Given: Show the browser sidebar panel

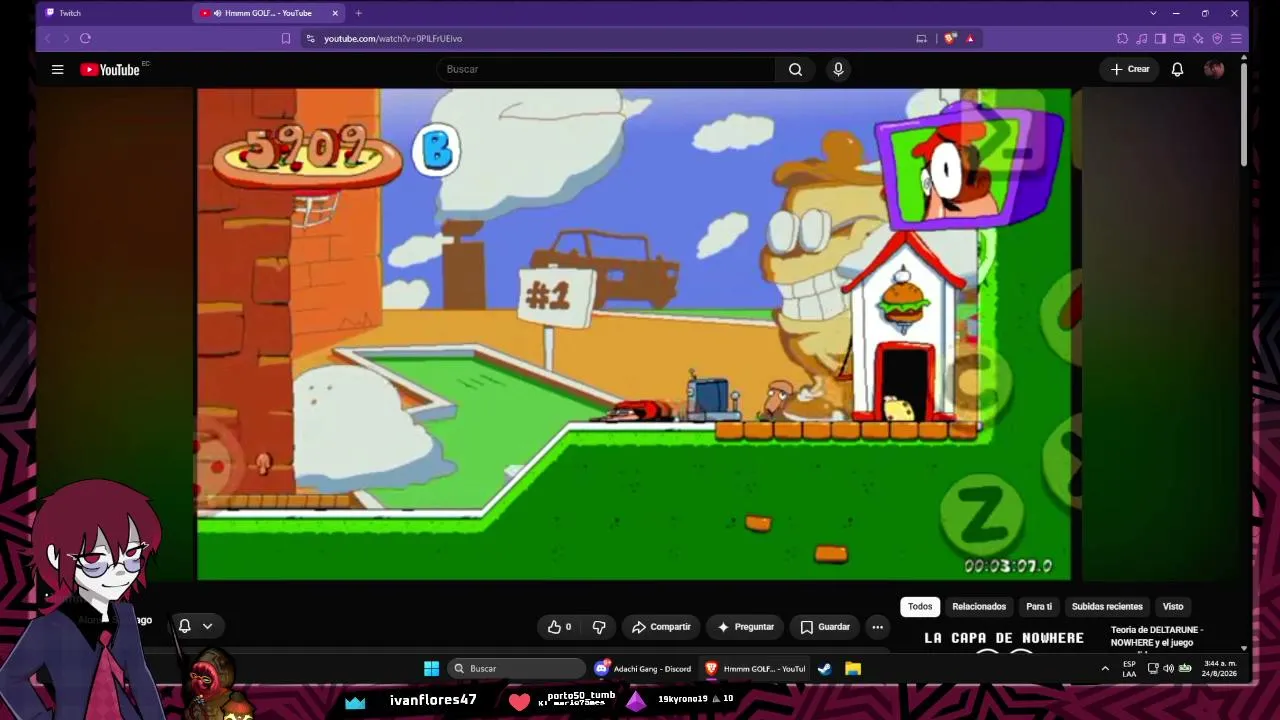Looking at the screenshot, I should pyautogui.click(x=1160, y=38).
